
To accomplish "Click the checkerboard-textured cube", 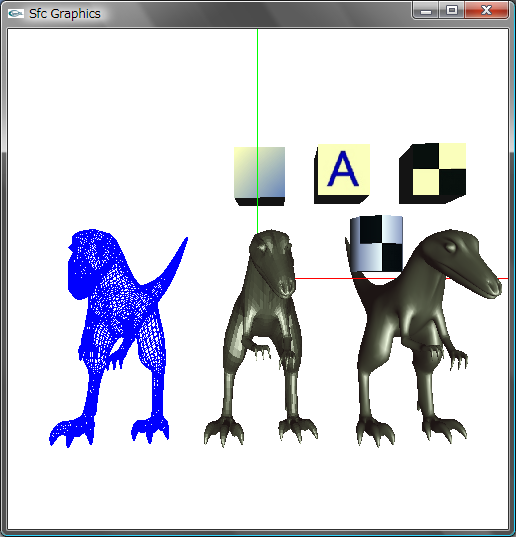I will coord(432,173).
